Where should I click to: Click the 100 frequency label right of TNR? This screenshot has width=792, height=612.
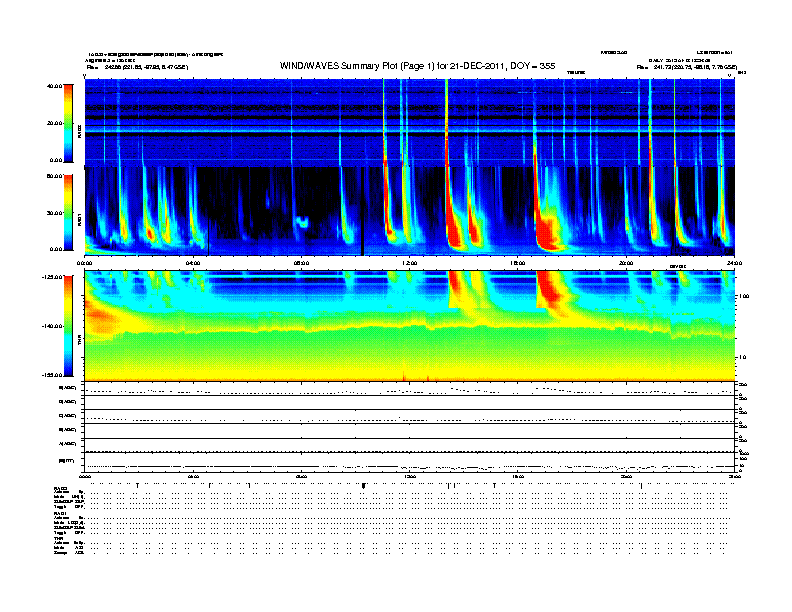point(744,296)
